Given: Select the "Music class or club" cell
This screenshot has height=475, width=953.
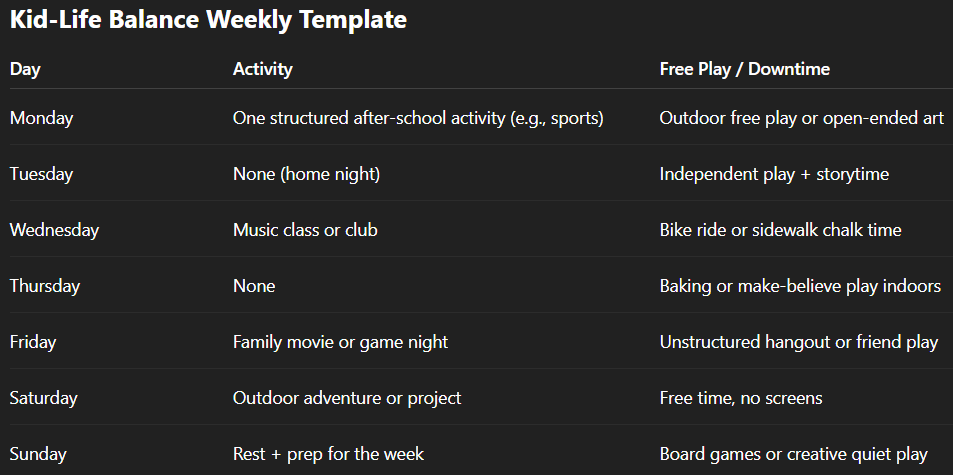Looking at the screenshot, I should 305,230.
